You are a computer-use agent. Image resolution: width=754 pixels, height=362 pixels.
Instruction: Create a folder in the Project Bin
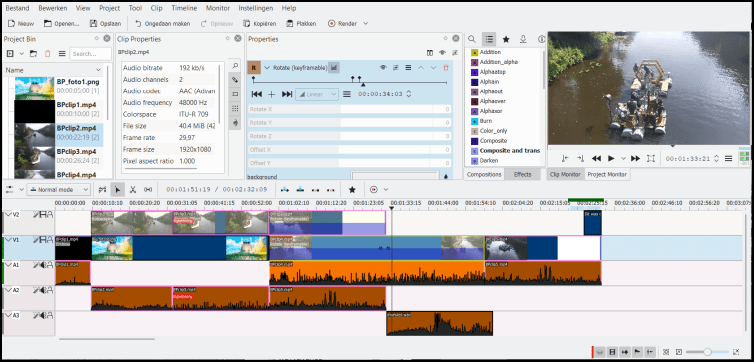(x=33, y=53)
